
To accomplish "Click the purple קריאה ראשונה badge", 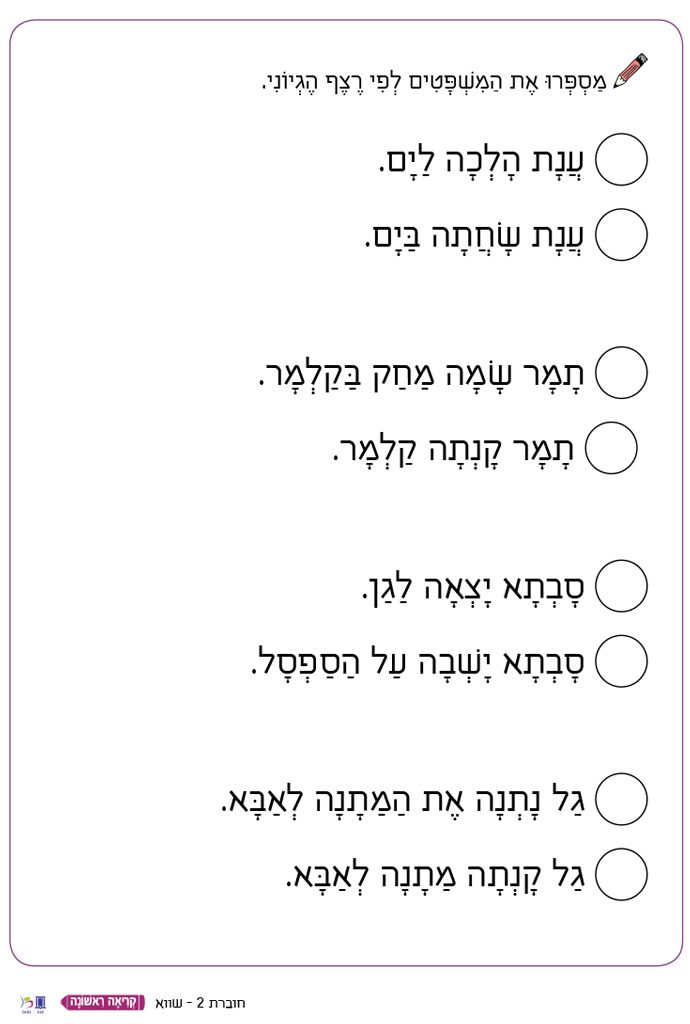I will (x=104, y=1001).
